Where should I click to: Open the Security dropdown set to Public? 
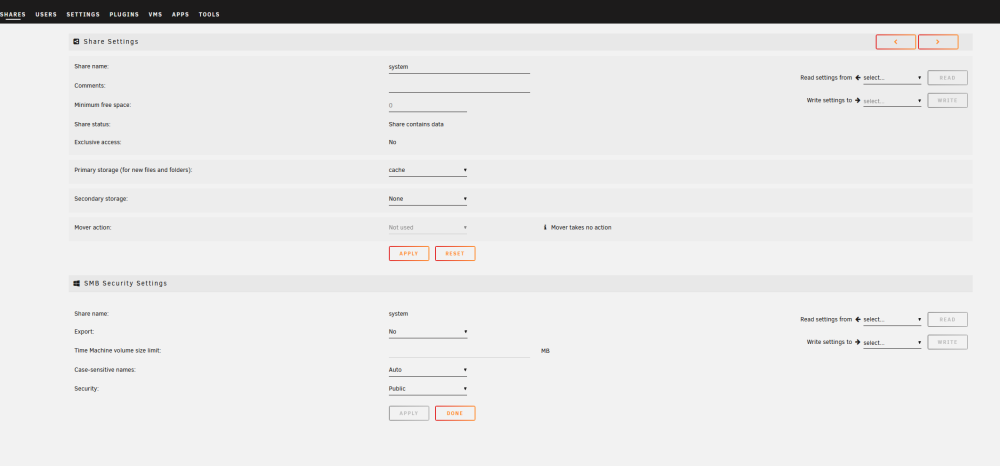click(x=427, y=389)
